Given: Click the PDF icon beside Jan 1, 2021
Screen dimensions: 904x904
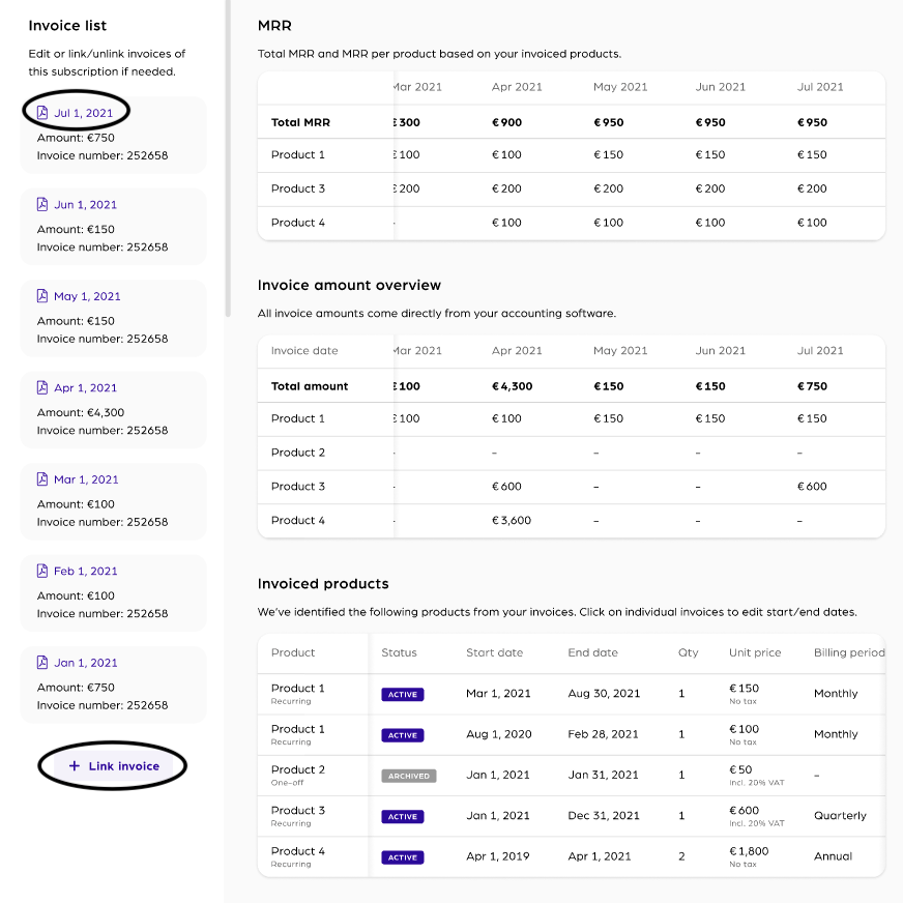Looking at the screenshot, I should point(42,662).
